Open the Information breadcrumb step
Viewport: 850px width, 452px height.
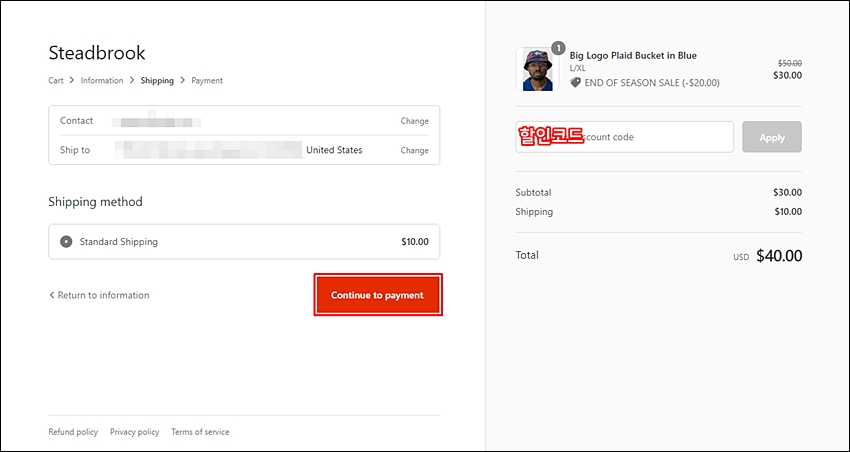pos(102,80)
